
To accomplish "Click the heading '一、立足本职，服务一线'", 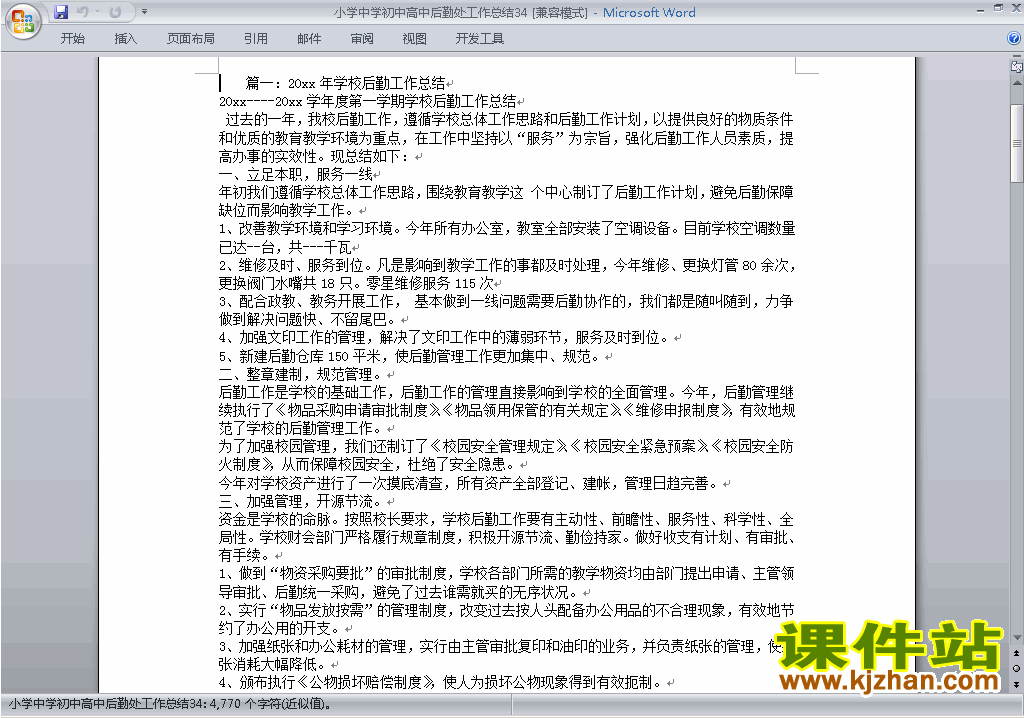I will [296, 174].
